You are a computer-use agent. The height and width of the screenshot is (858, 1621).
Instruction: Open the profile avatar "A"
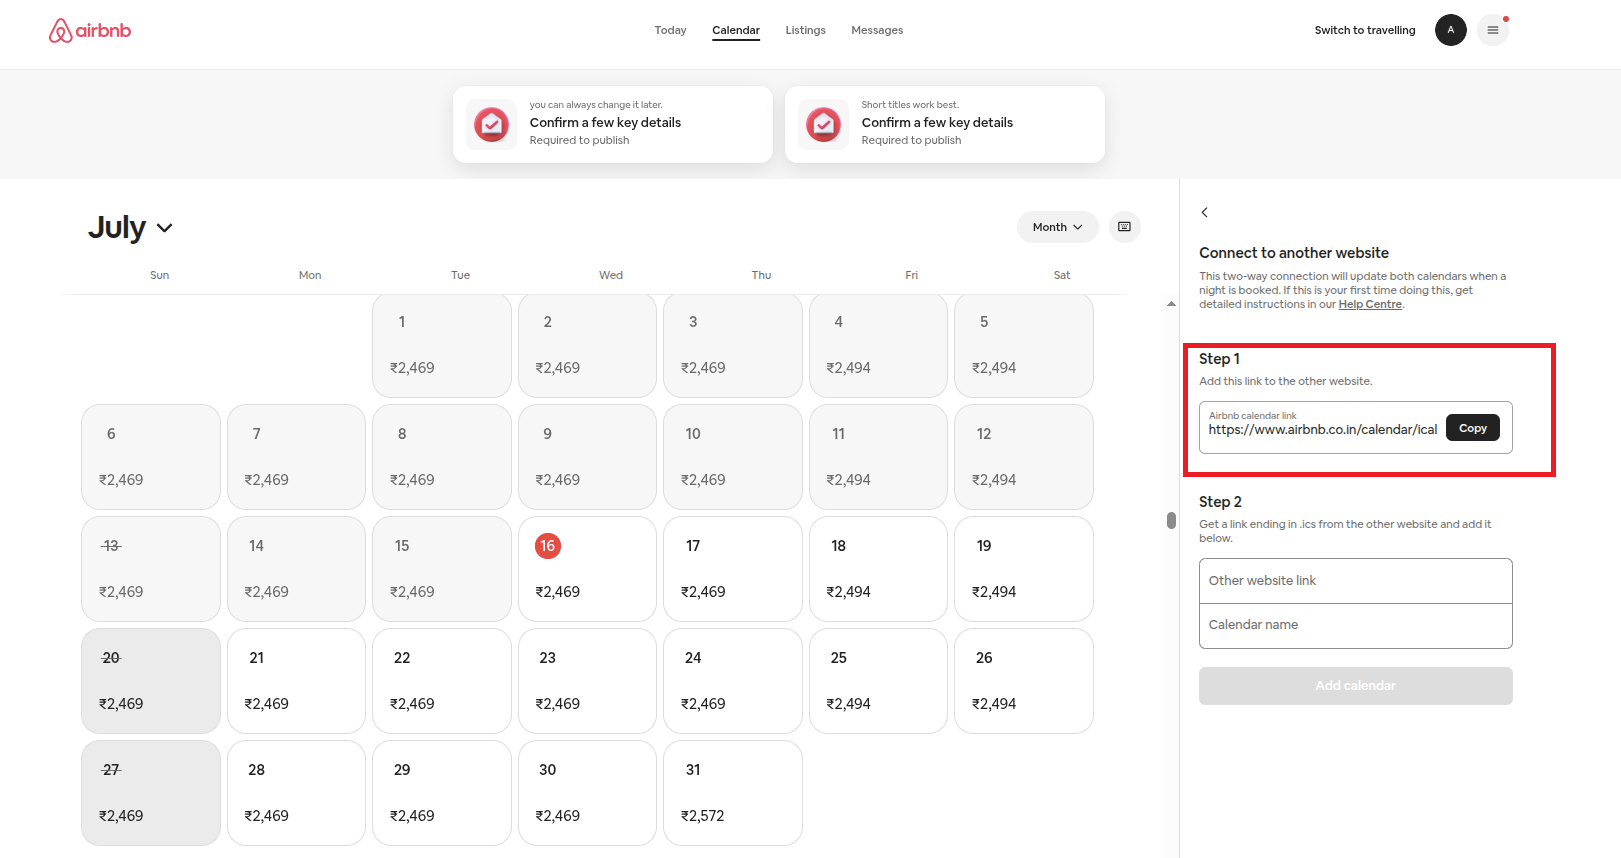[x=1450, y=30]
